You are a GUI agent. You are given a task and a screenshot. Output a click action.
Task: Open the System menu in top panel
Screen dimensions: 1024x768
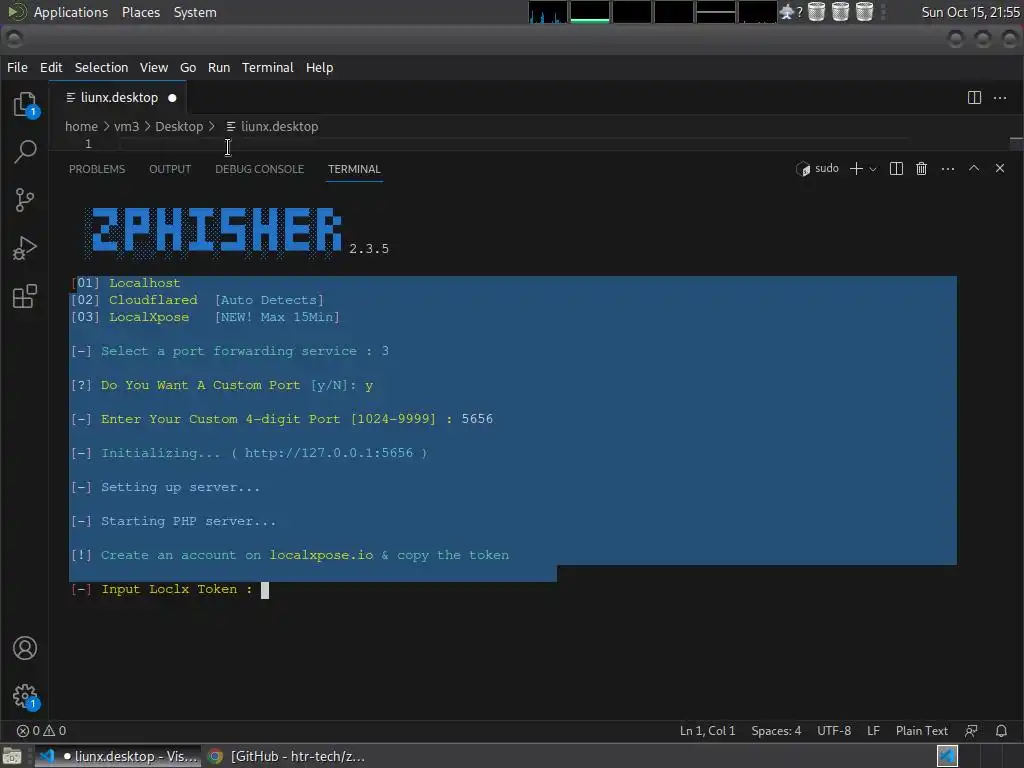[x=195, y=12]
